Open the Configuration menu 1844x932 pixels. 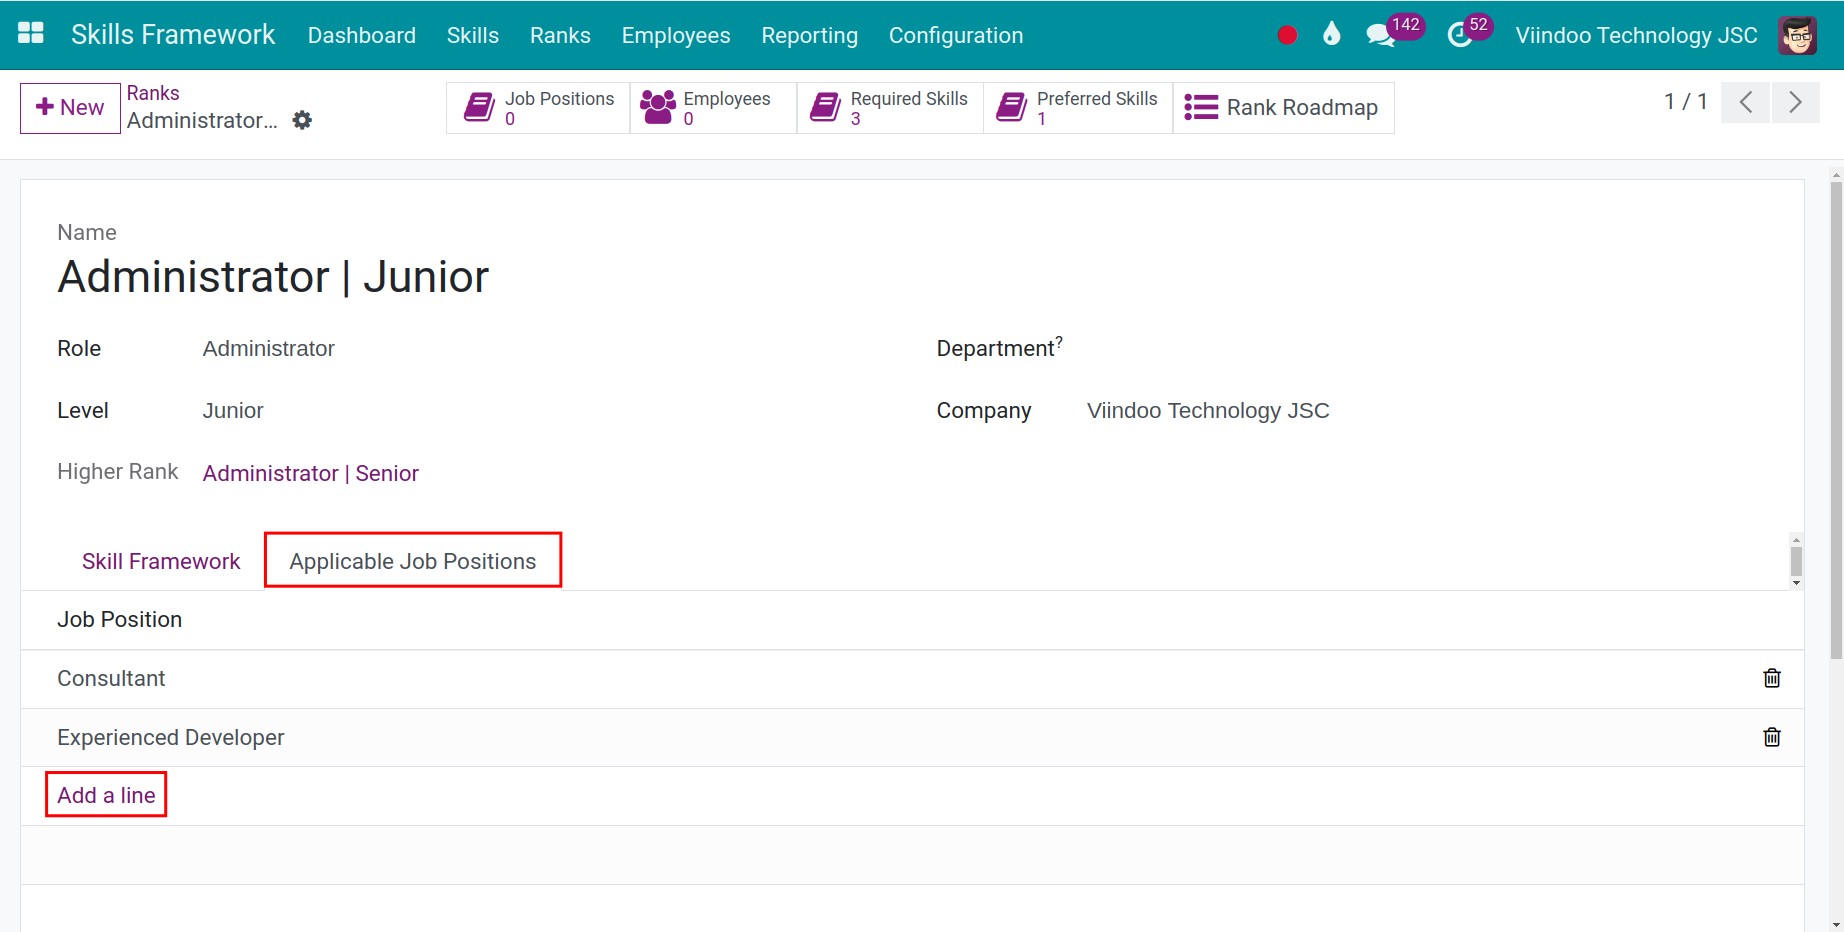pyautogui.click(x=956, y=35)
